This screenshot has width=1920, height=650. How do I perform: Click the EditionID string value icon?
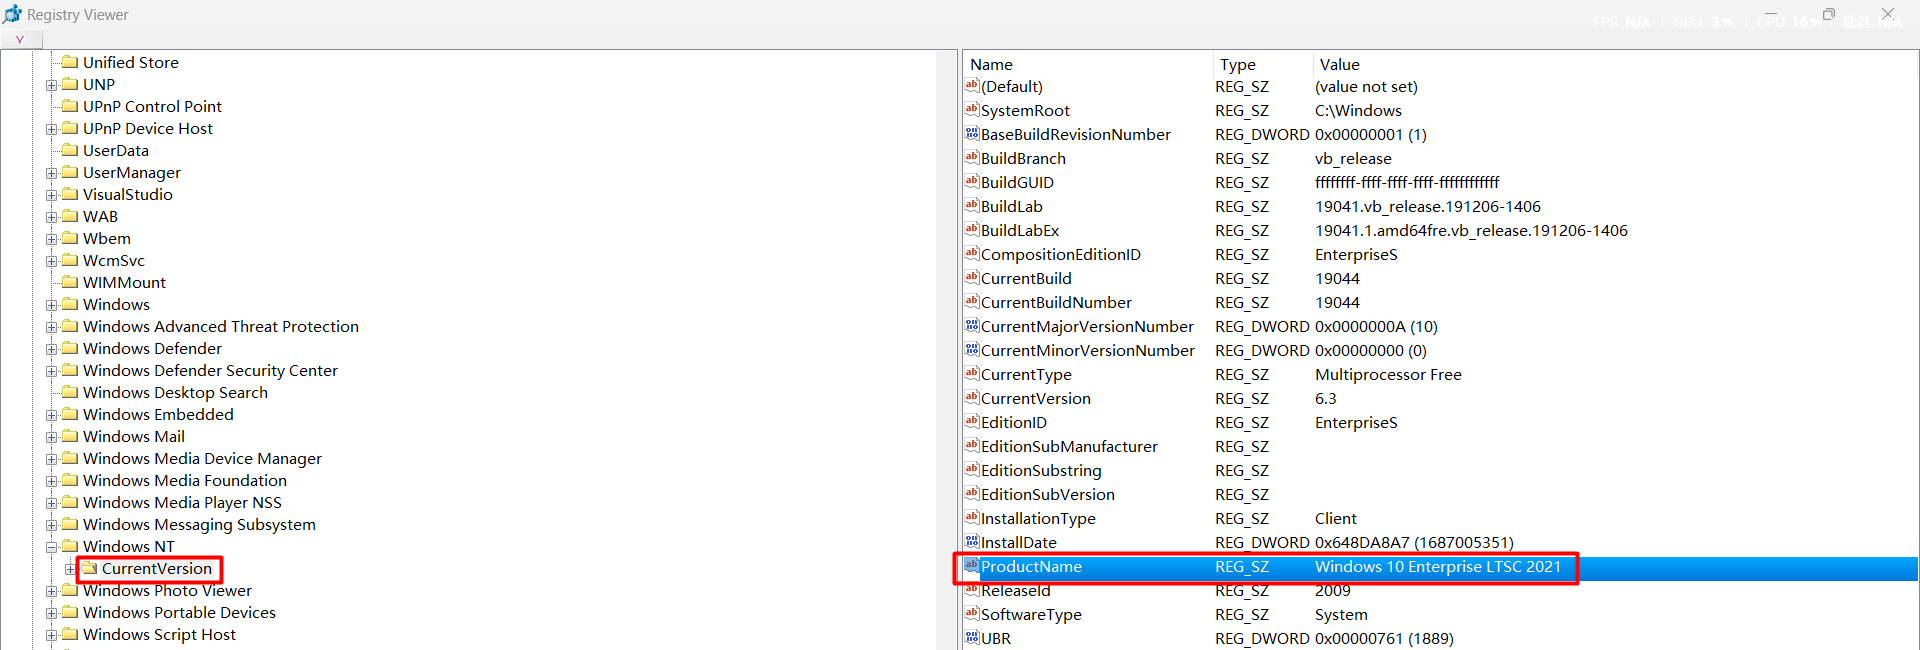pos(972,422)
